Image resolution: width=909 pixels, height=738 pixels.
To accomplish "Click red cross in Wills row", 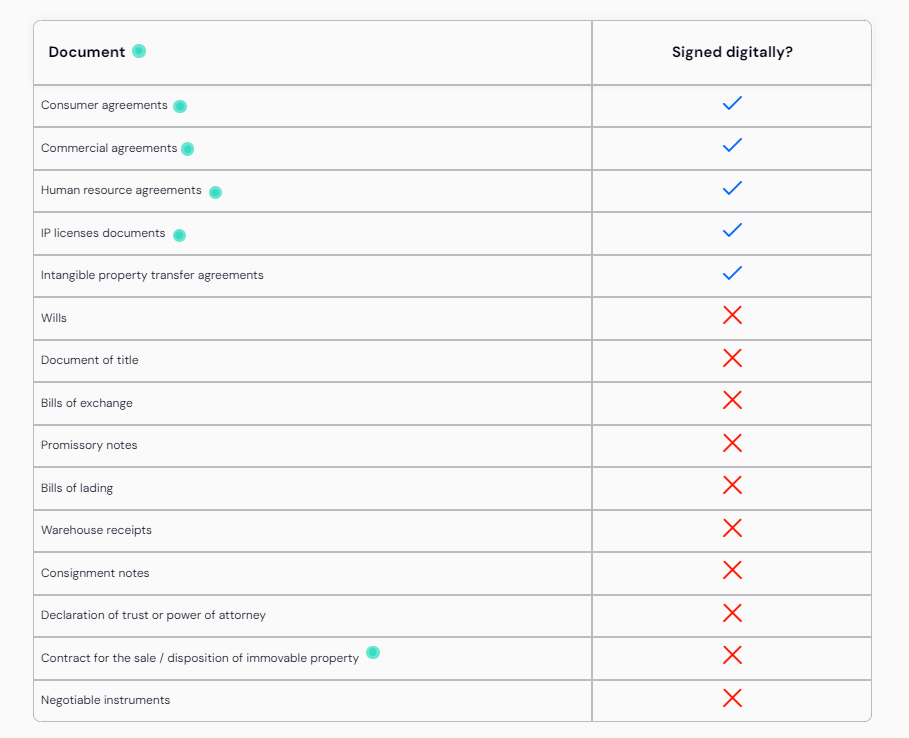I will (x=732, y=315).
